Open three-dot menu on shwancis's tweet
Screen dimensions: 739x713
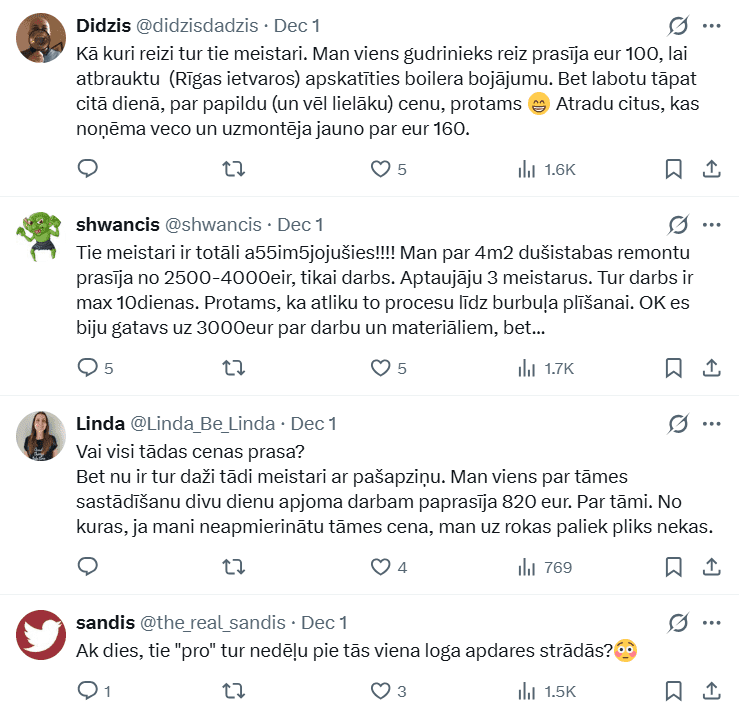tap(711, 224)
